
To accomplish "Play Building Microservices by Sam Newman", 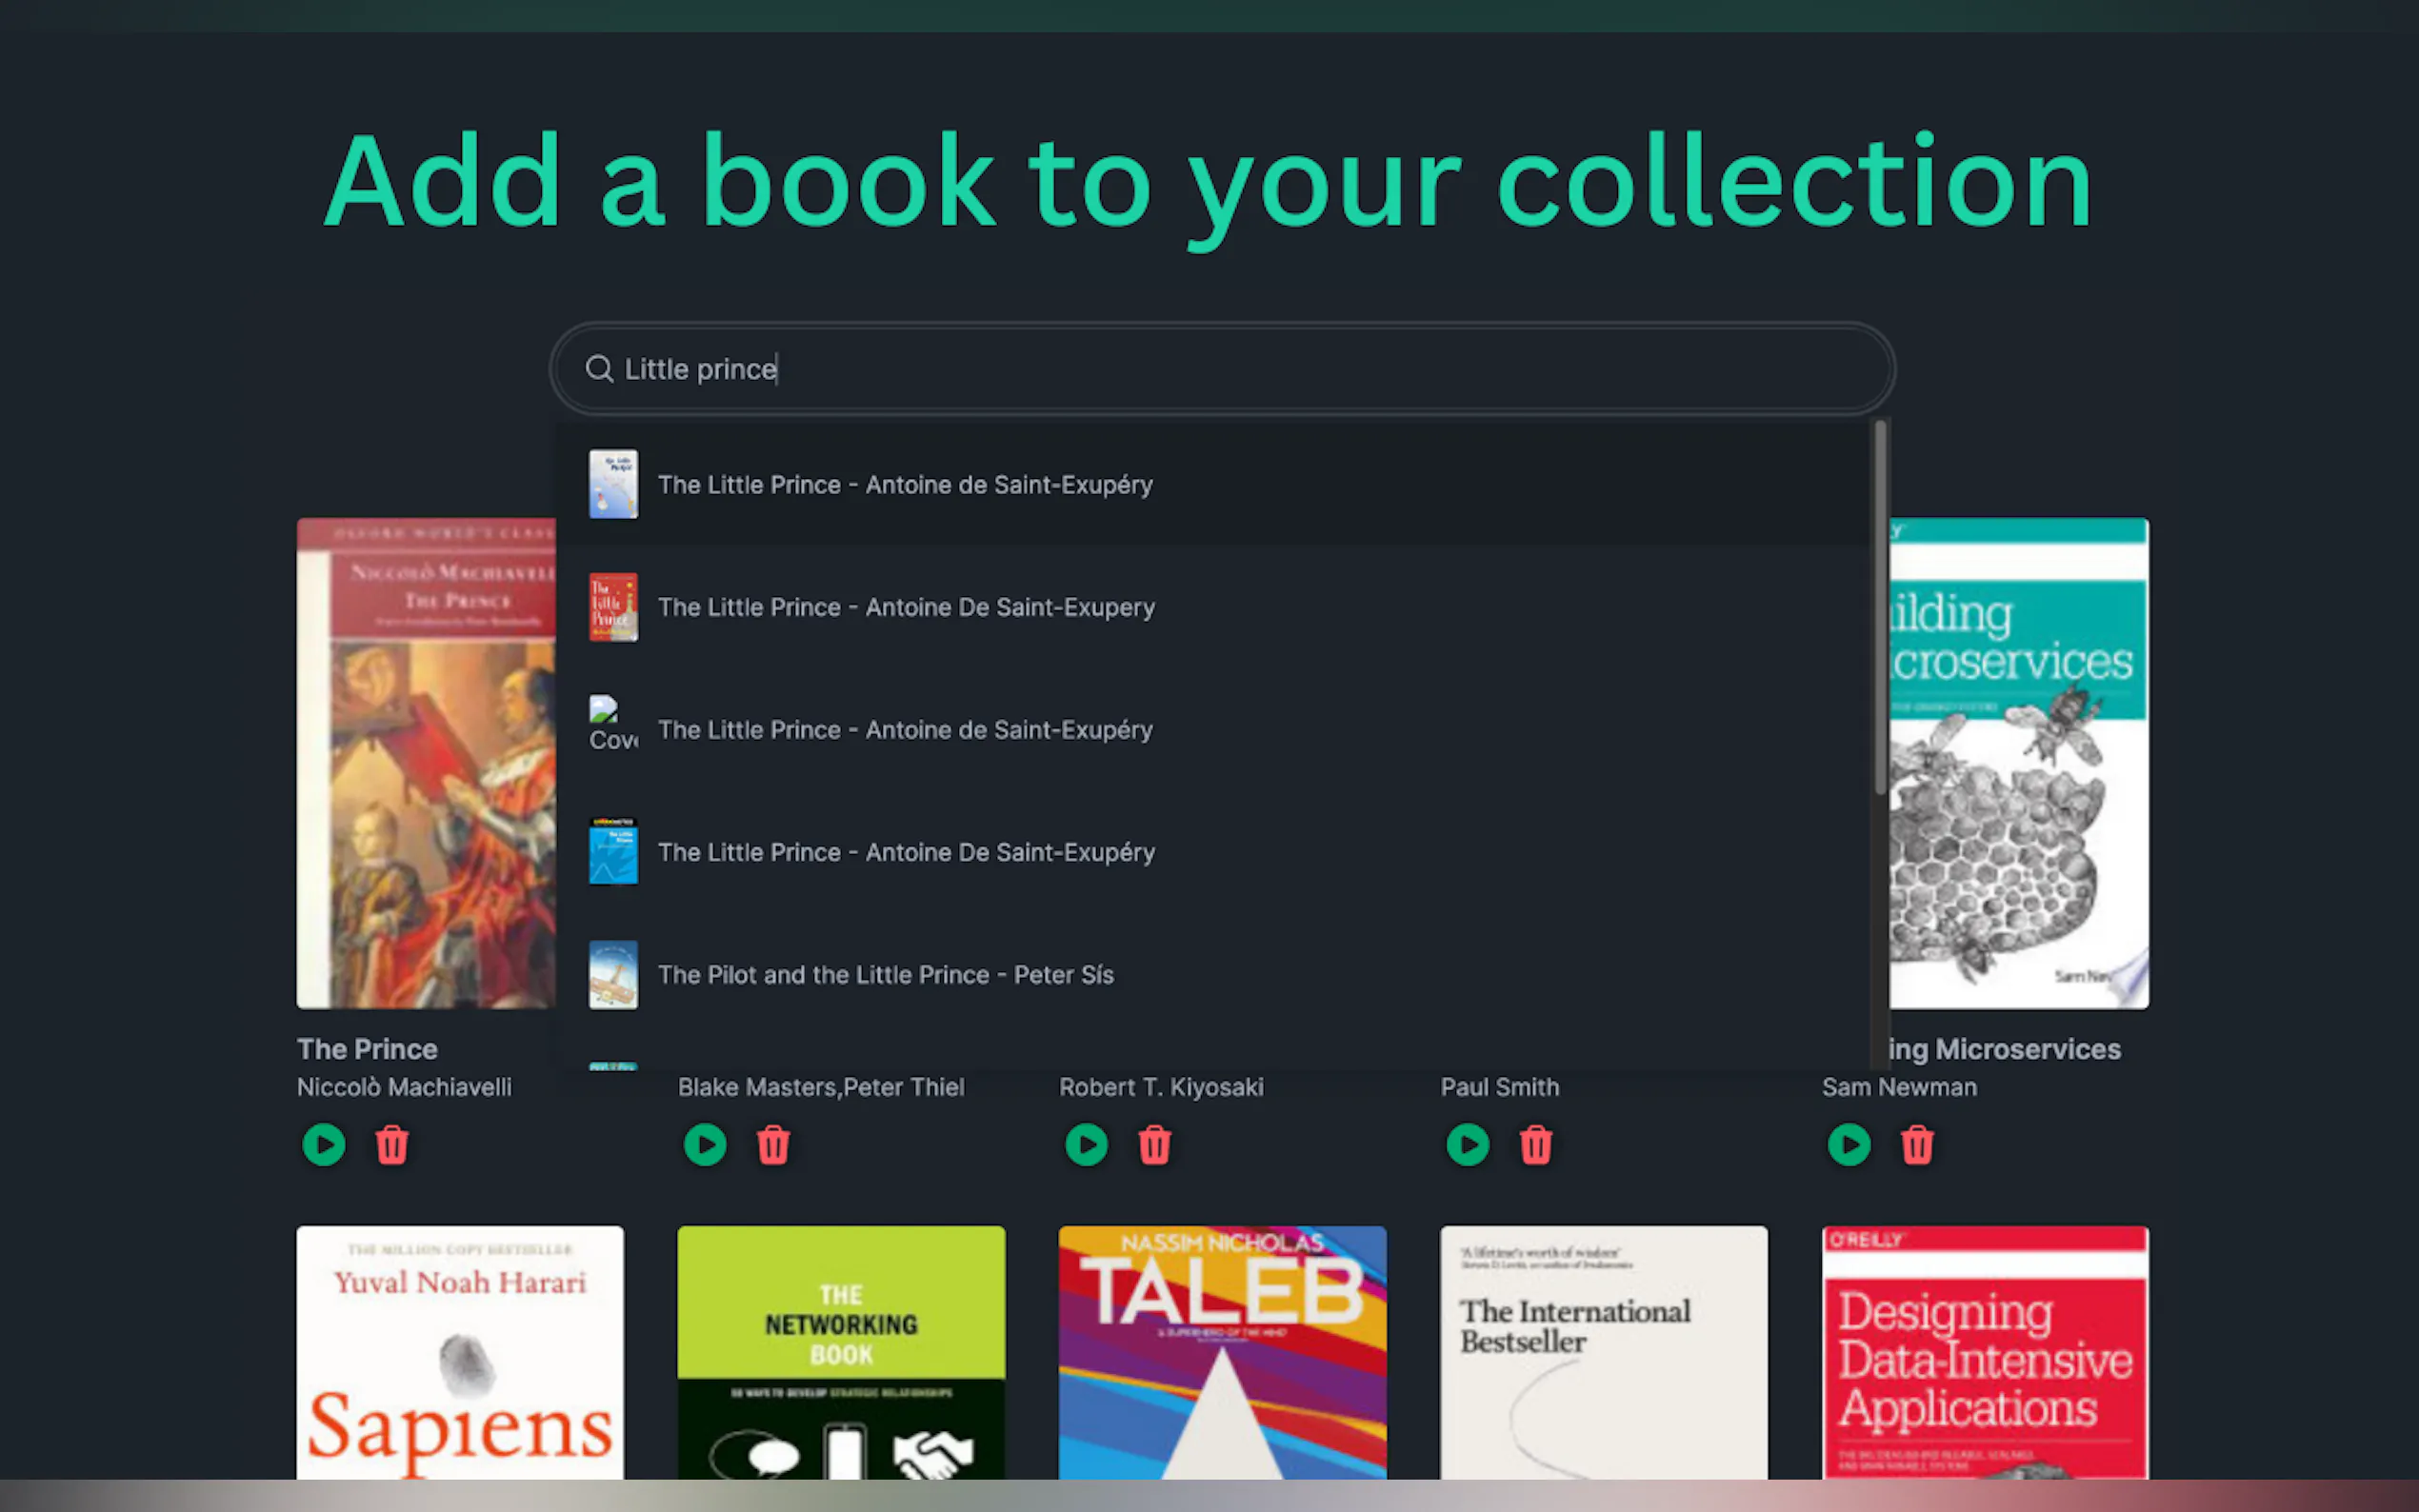I will 1849,1145.
